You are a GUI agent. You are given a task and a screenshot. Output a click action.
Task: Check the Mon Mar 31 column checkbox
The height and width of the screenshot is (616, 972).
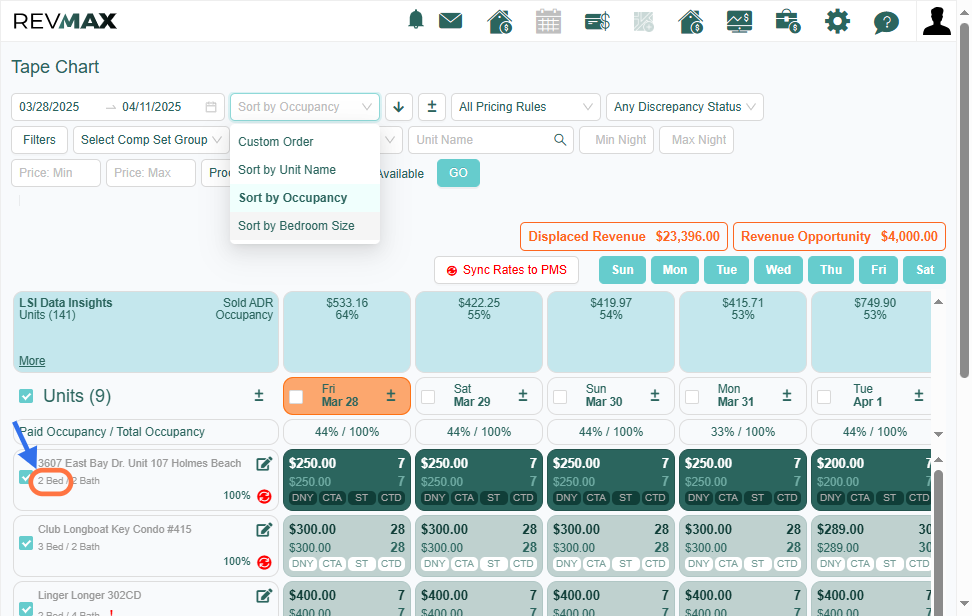click(692, 397)
